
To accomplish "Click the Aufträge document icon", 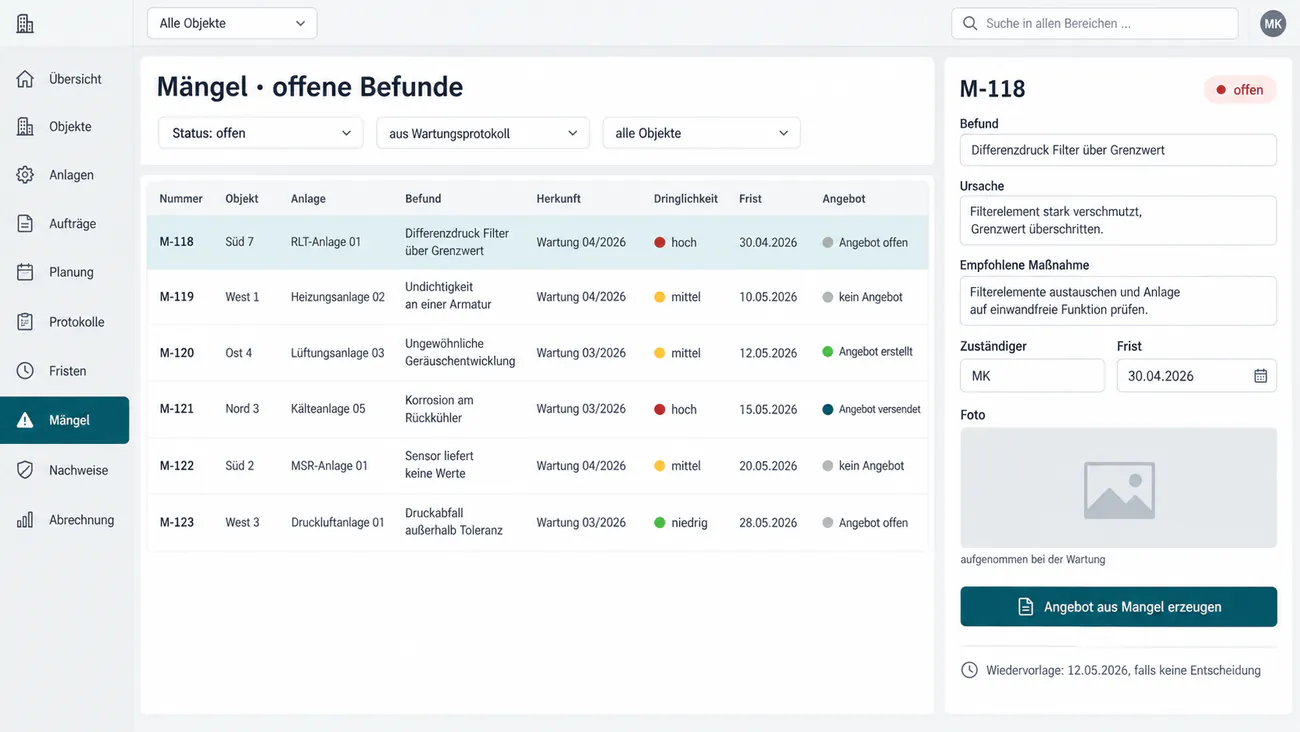I will [25, 224].
